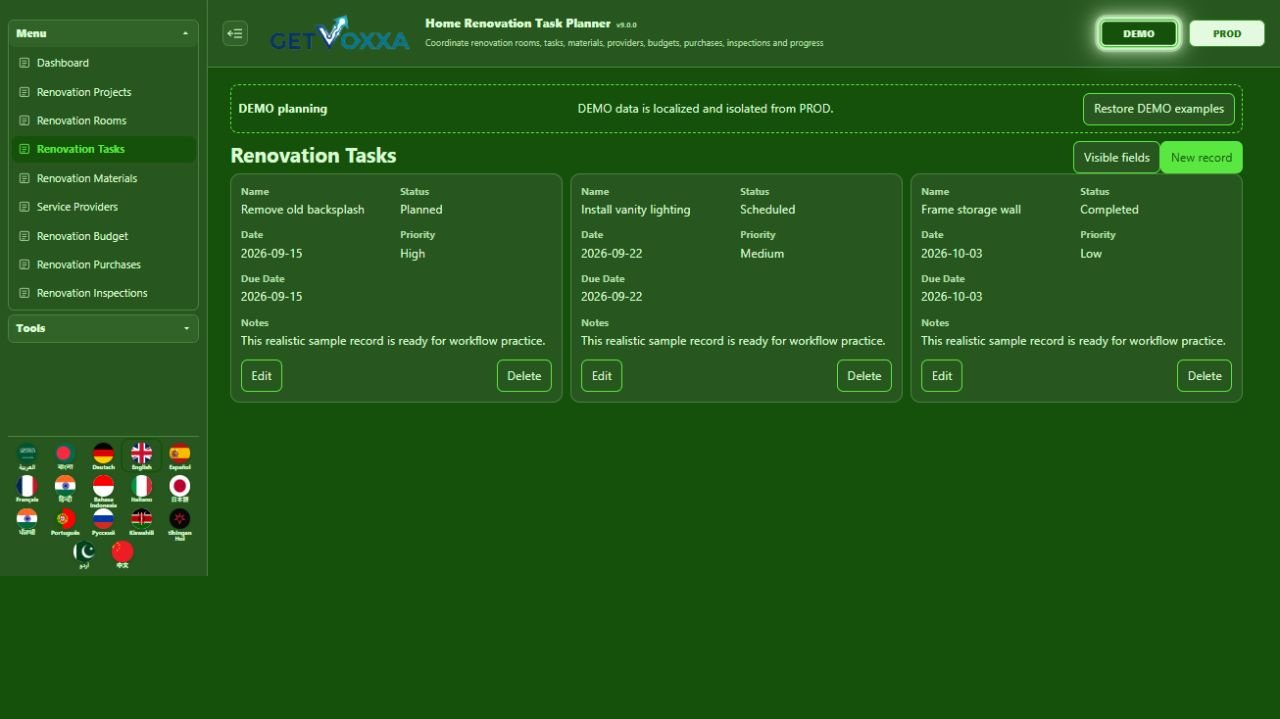
Task: Select the Urdu Pakistan flag
Action: [84, 556]
